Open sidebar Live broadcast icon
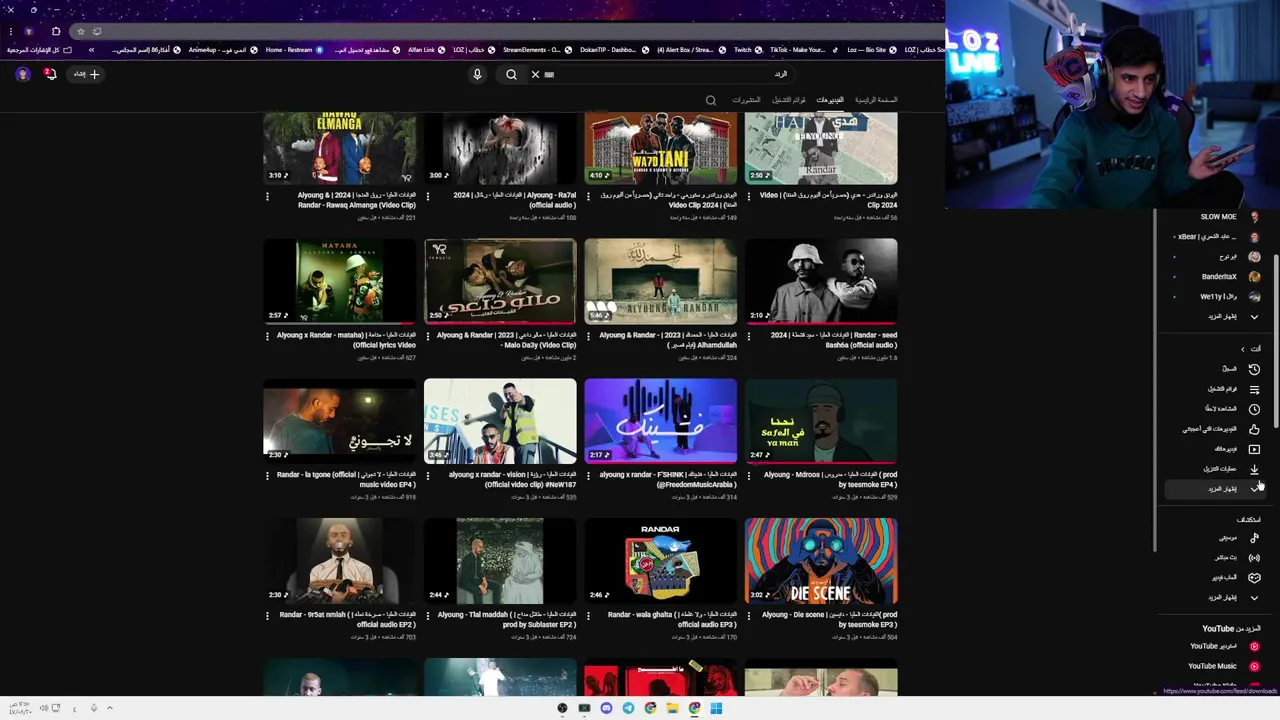The image size is (1280, 720). coord(1254,558)
